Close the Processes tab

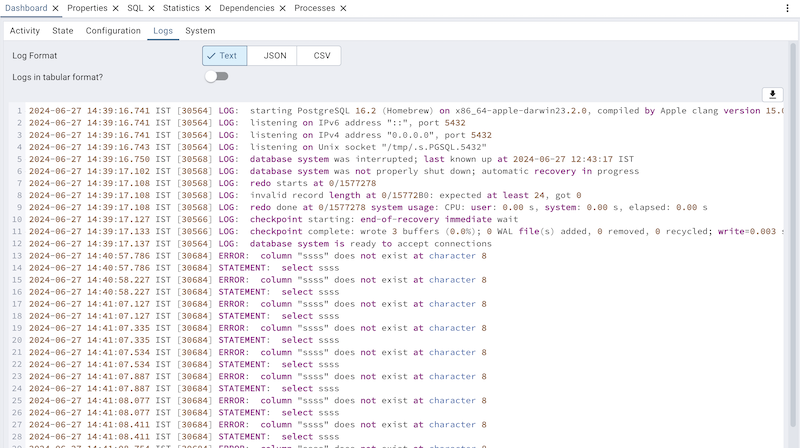pyautogui.click(x=344, y=8)
